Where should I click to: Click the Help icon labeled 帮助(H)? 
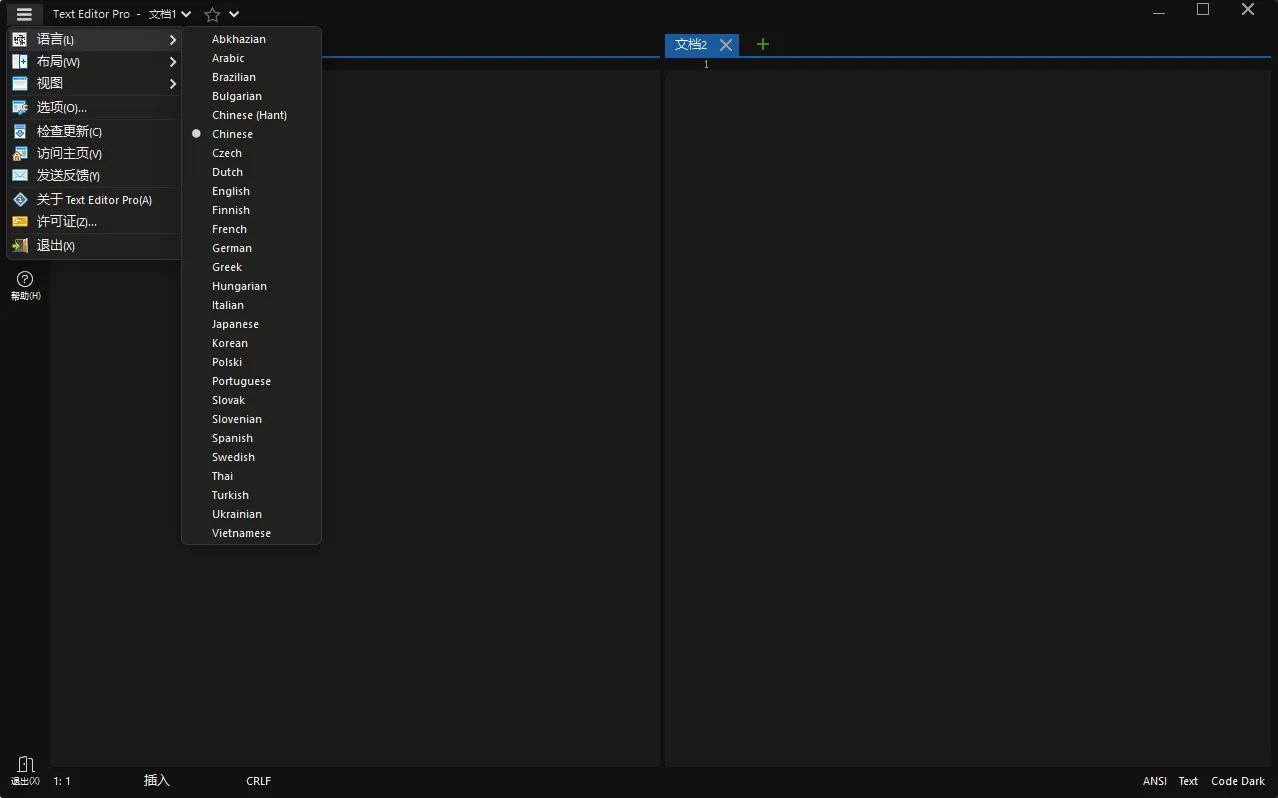tap(25, 285)
